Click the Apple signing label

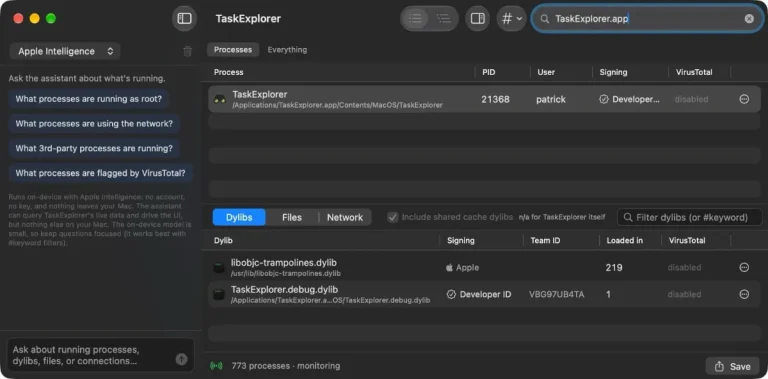tap(462, 268)
